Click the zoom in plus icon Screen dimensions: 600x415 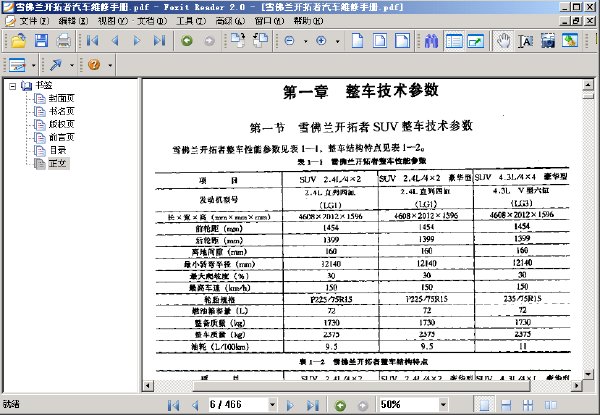pos(321,41)
